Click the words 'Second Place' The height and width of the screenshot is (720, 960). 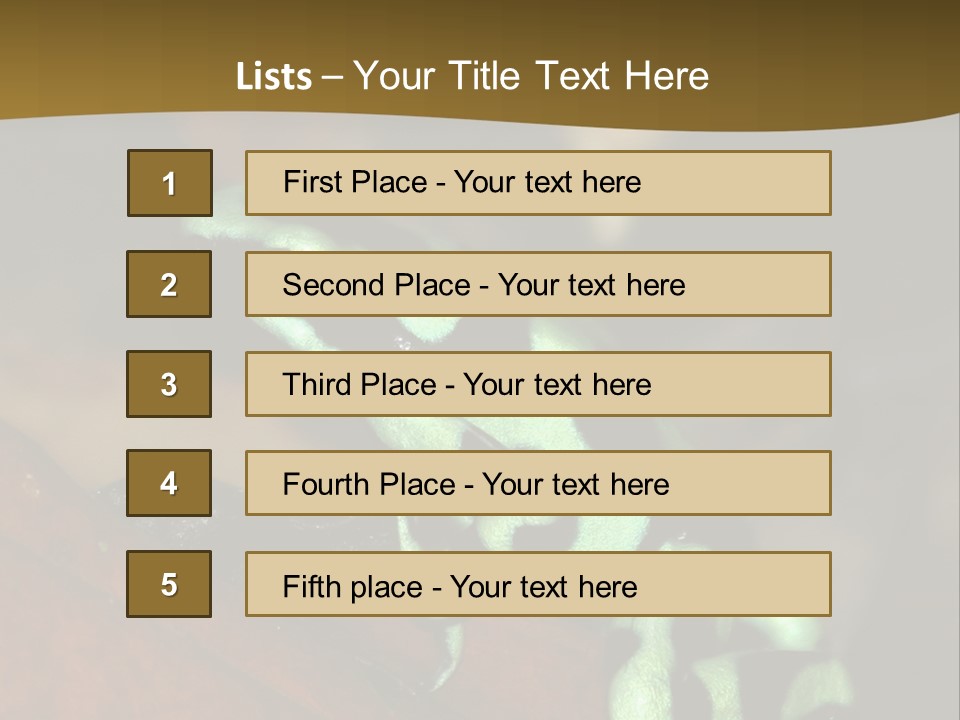375,285
